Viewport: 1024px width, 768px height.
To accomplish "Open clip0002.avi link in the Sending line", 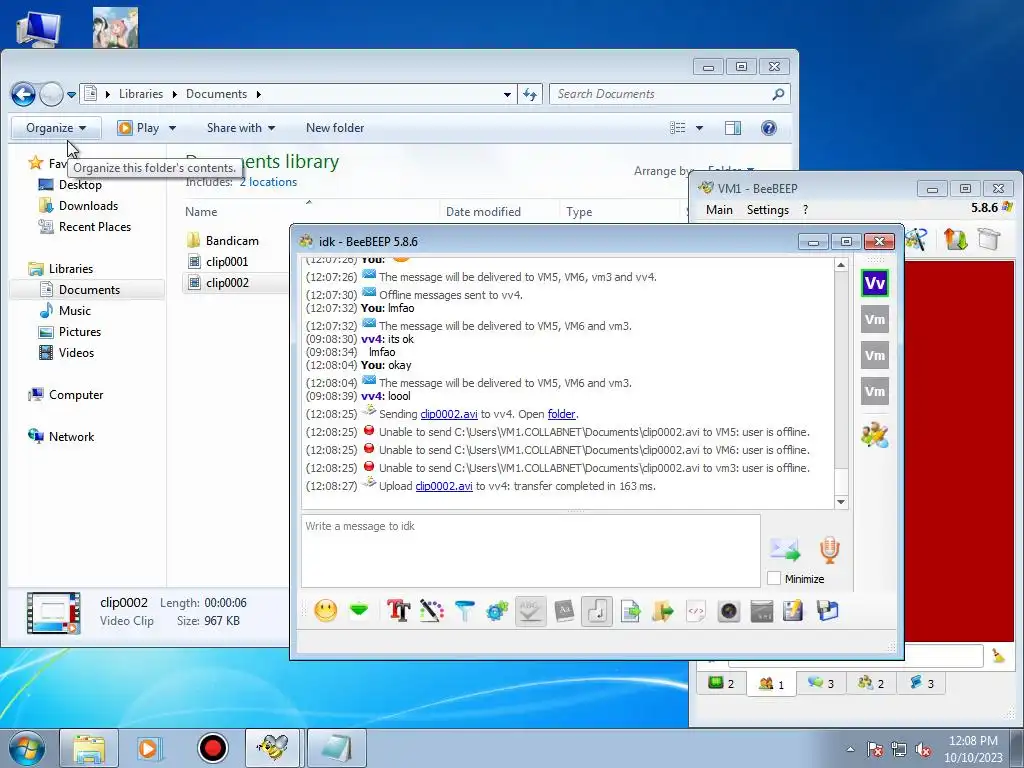I will point(449,414).
